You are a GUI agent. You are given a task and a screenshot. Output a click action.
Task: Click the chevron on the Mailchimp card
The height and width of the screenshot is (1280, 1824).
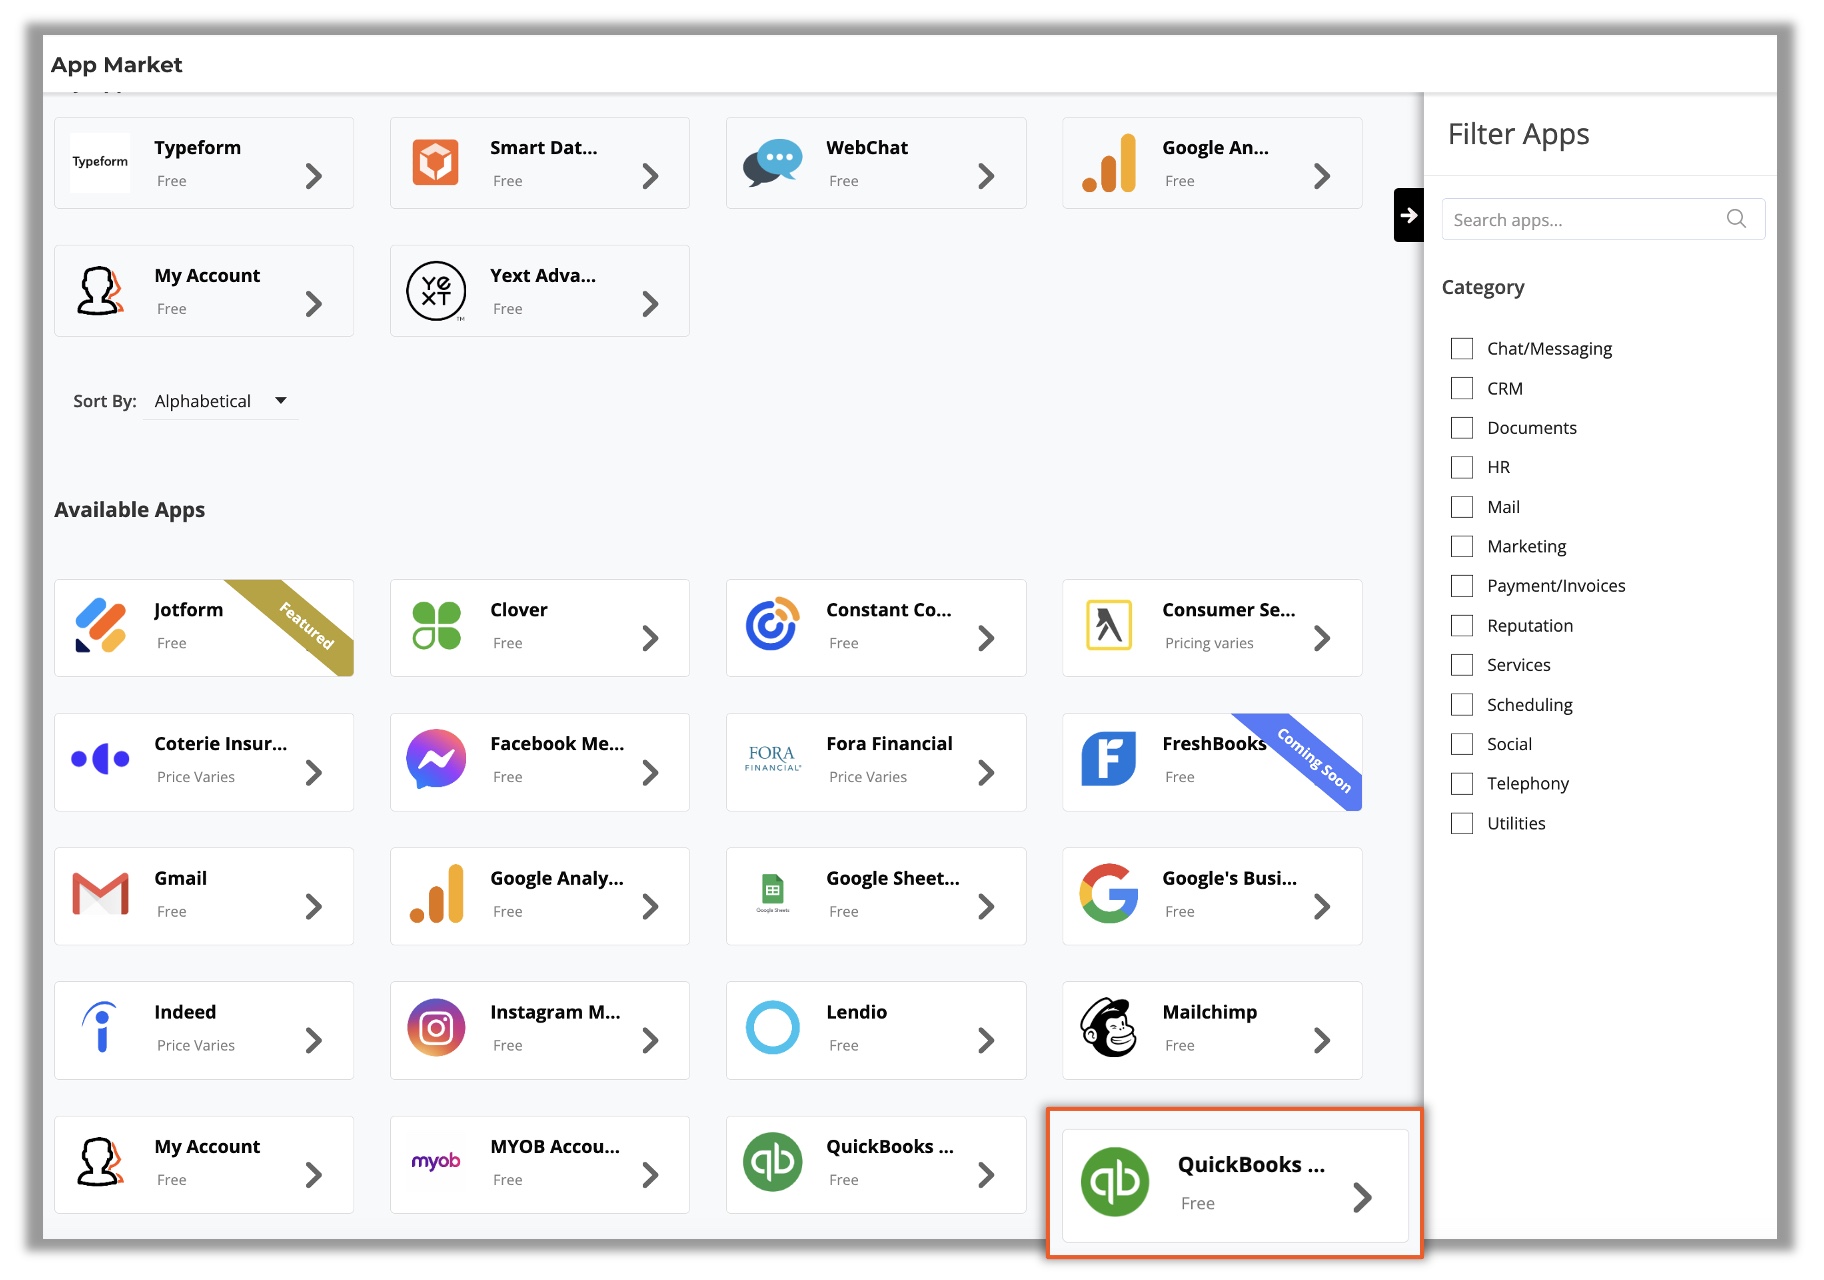[1322, 1041]
